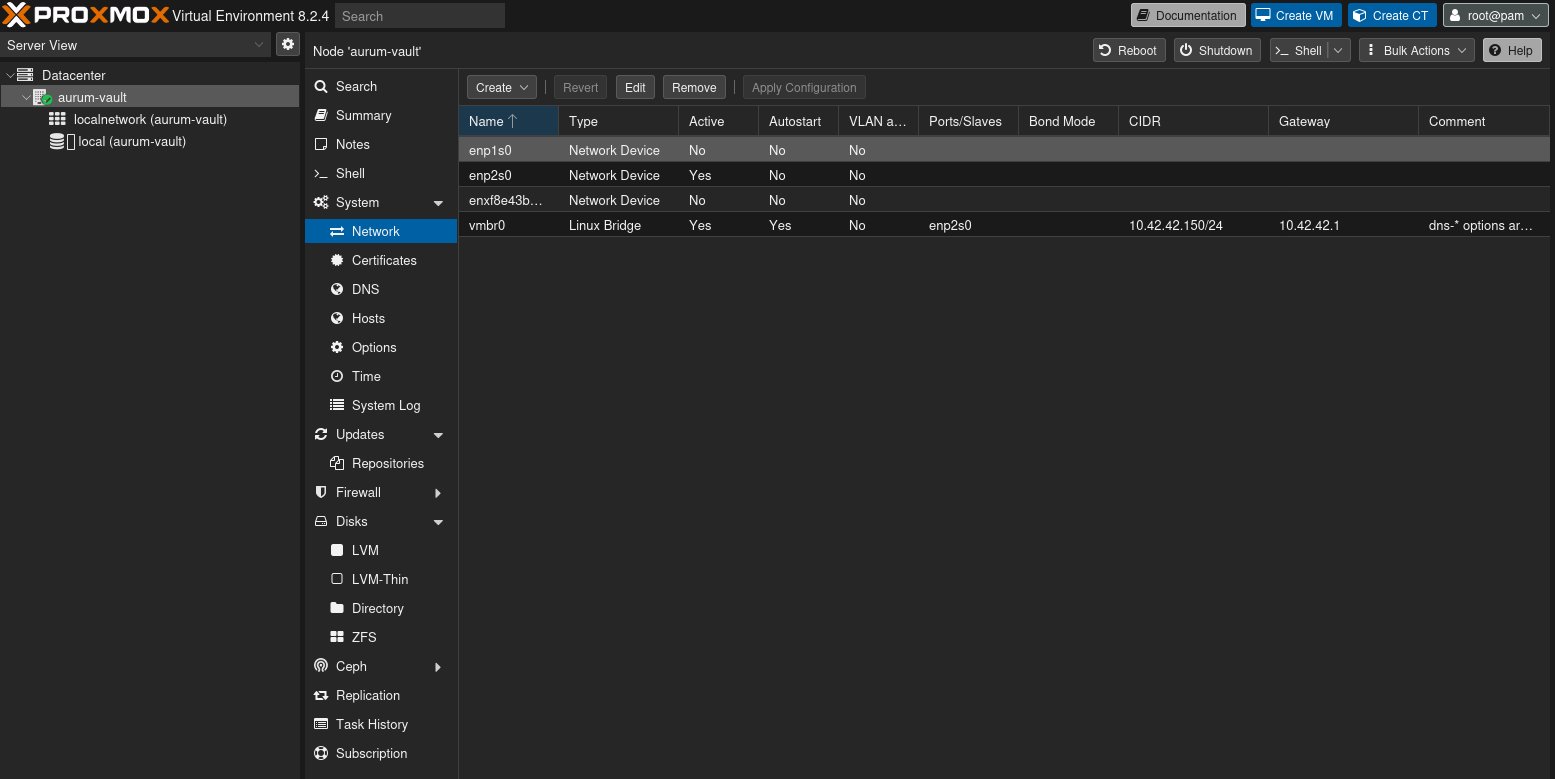Sort by the Name column header
Image resolution: width=1555 pixels, height=779 pixels.
pos(508,121)
